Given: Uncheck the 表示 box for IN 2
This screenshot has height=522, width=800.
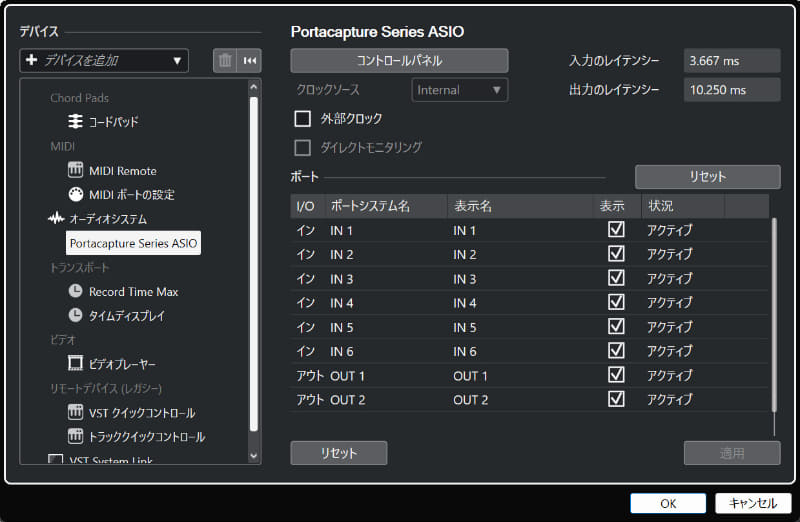Looking at the screenshot, I should [x=616, y=254].
